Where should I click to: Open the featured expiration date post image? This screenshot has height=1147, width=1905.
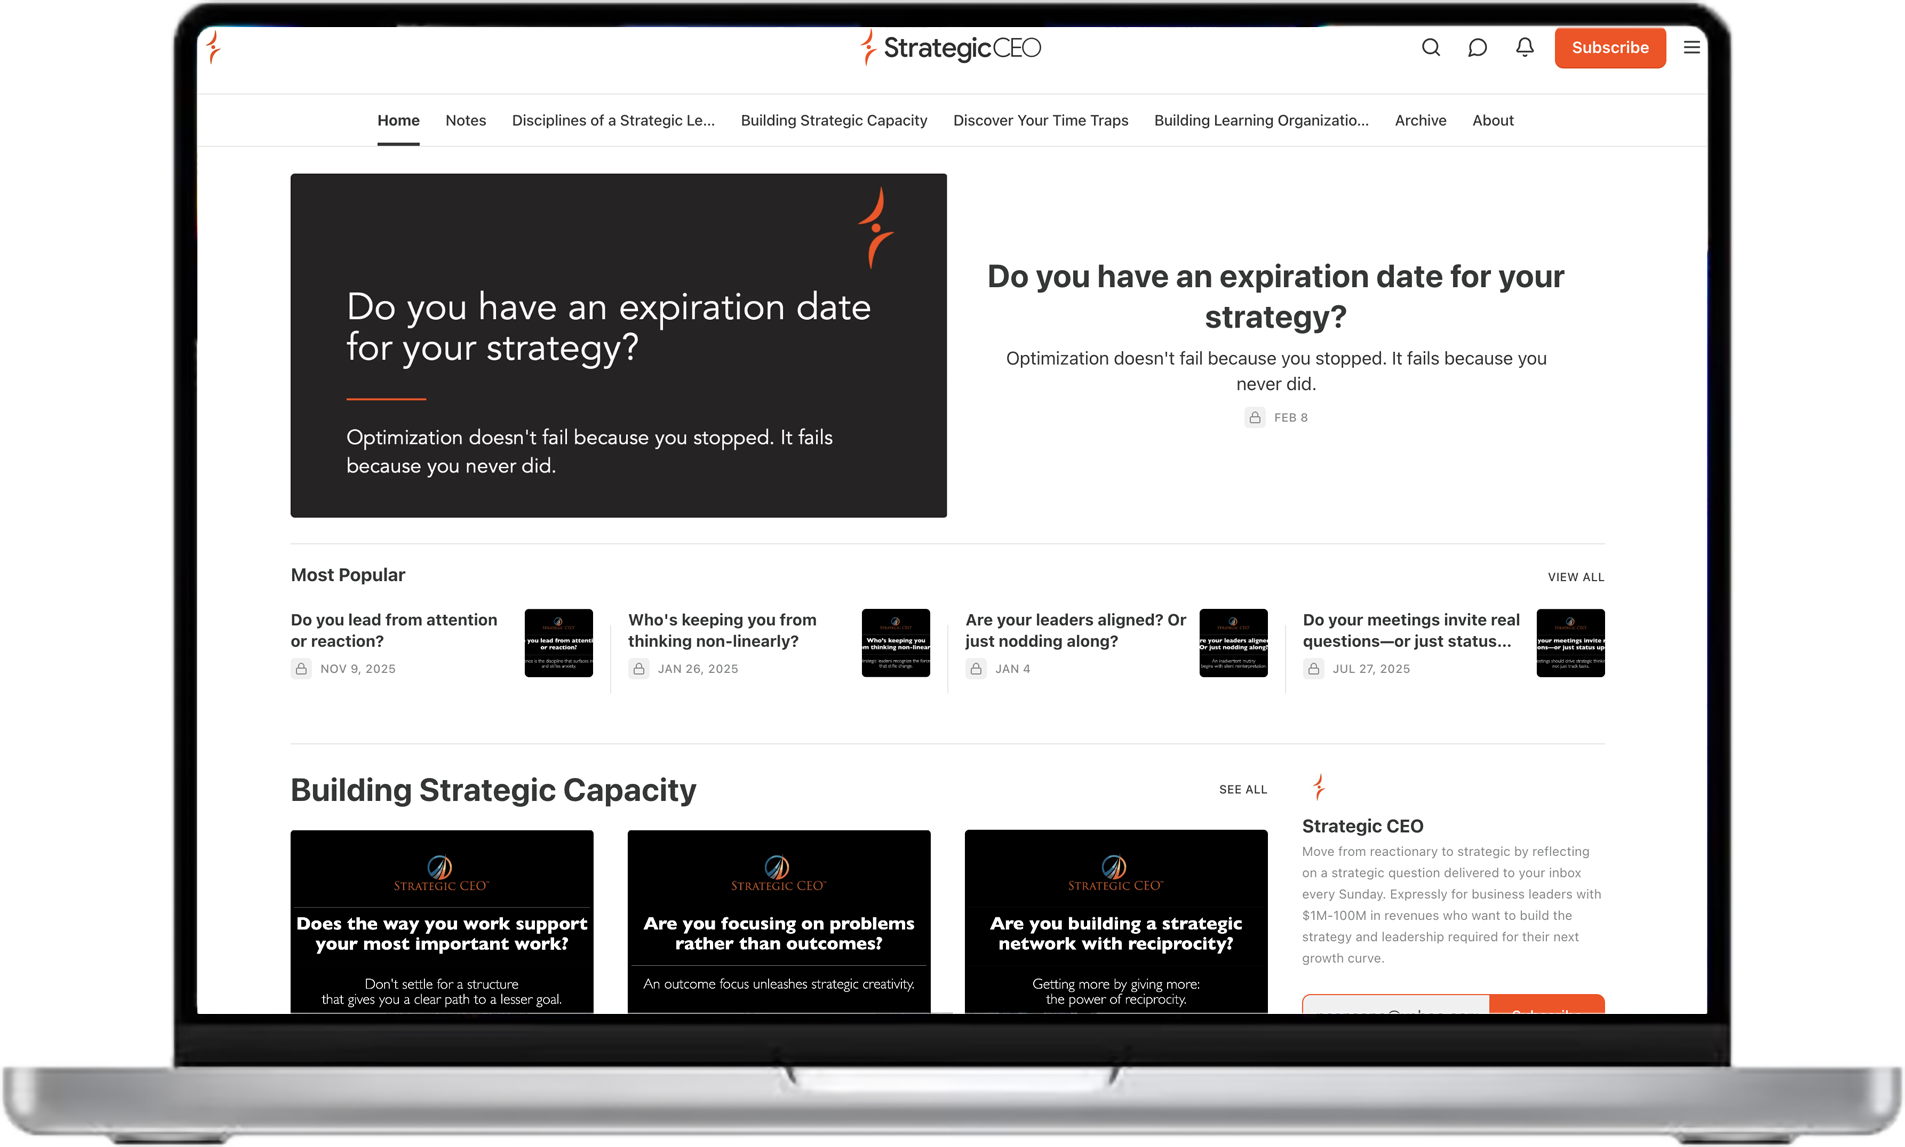tap(618, 345)
